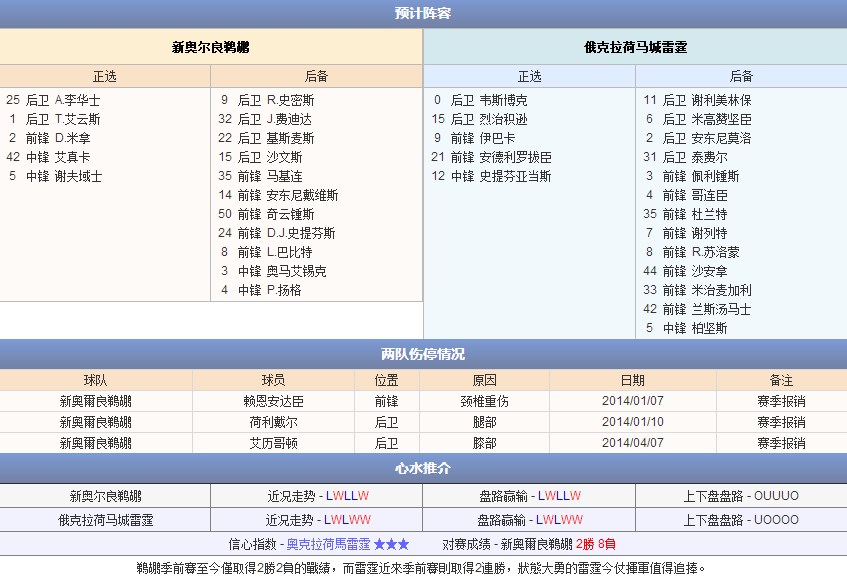Click the 两队伤停情况 section header
Image resolution: width=847 pixels, height=579 pixels.
pyautogui.click(x=423, y=354)
